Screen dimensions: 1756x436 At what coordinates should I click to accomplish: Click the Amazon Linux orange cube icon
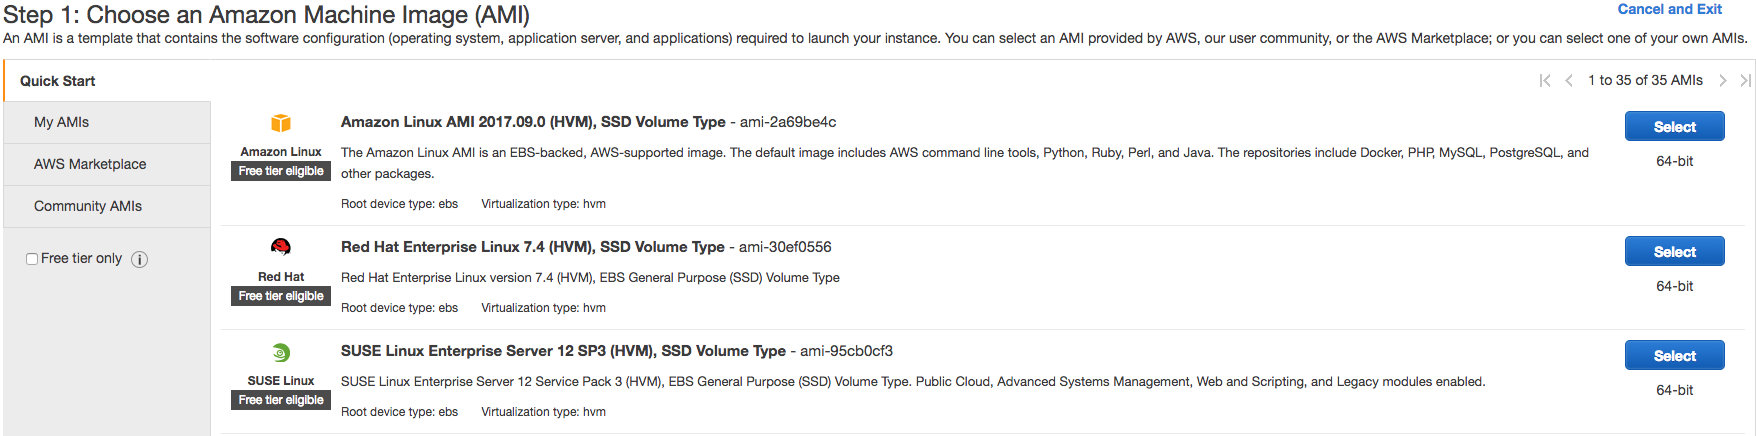click(x=281, y=123)
